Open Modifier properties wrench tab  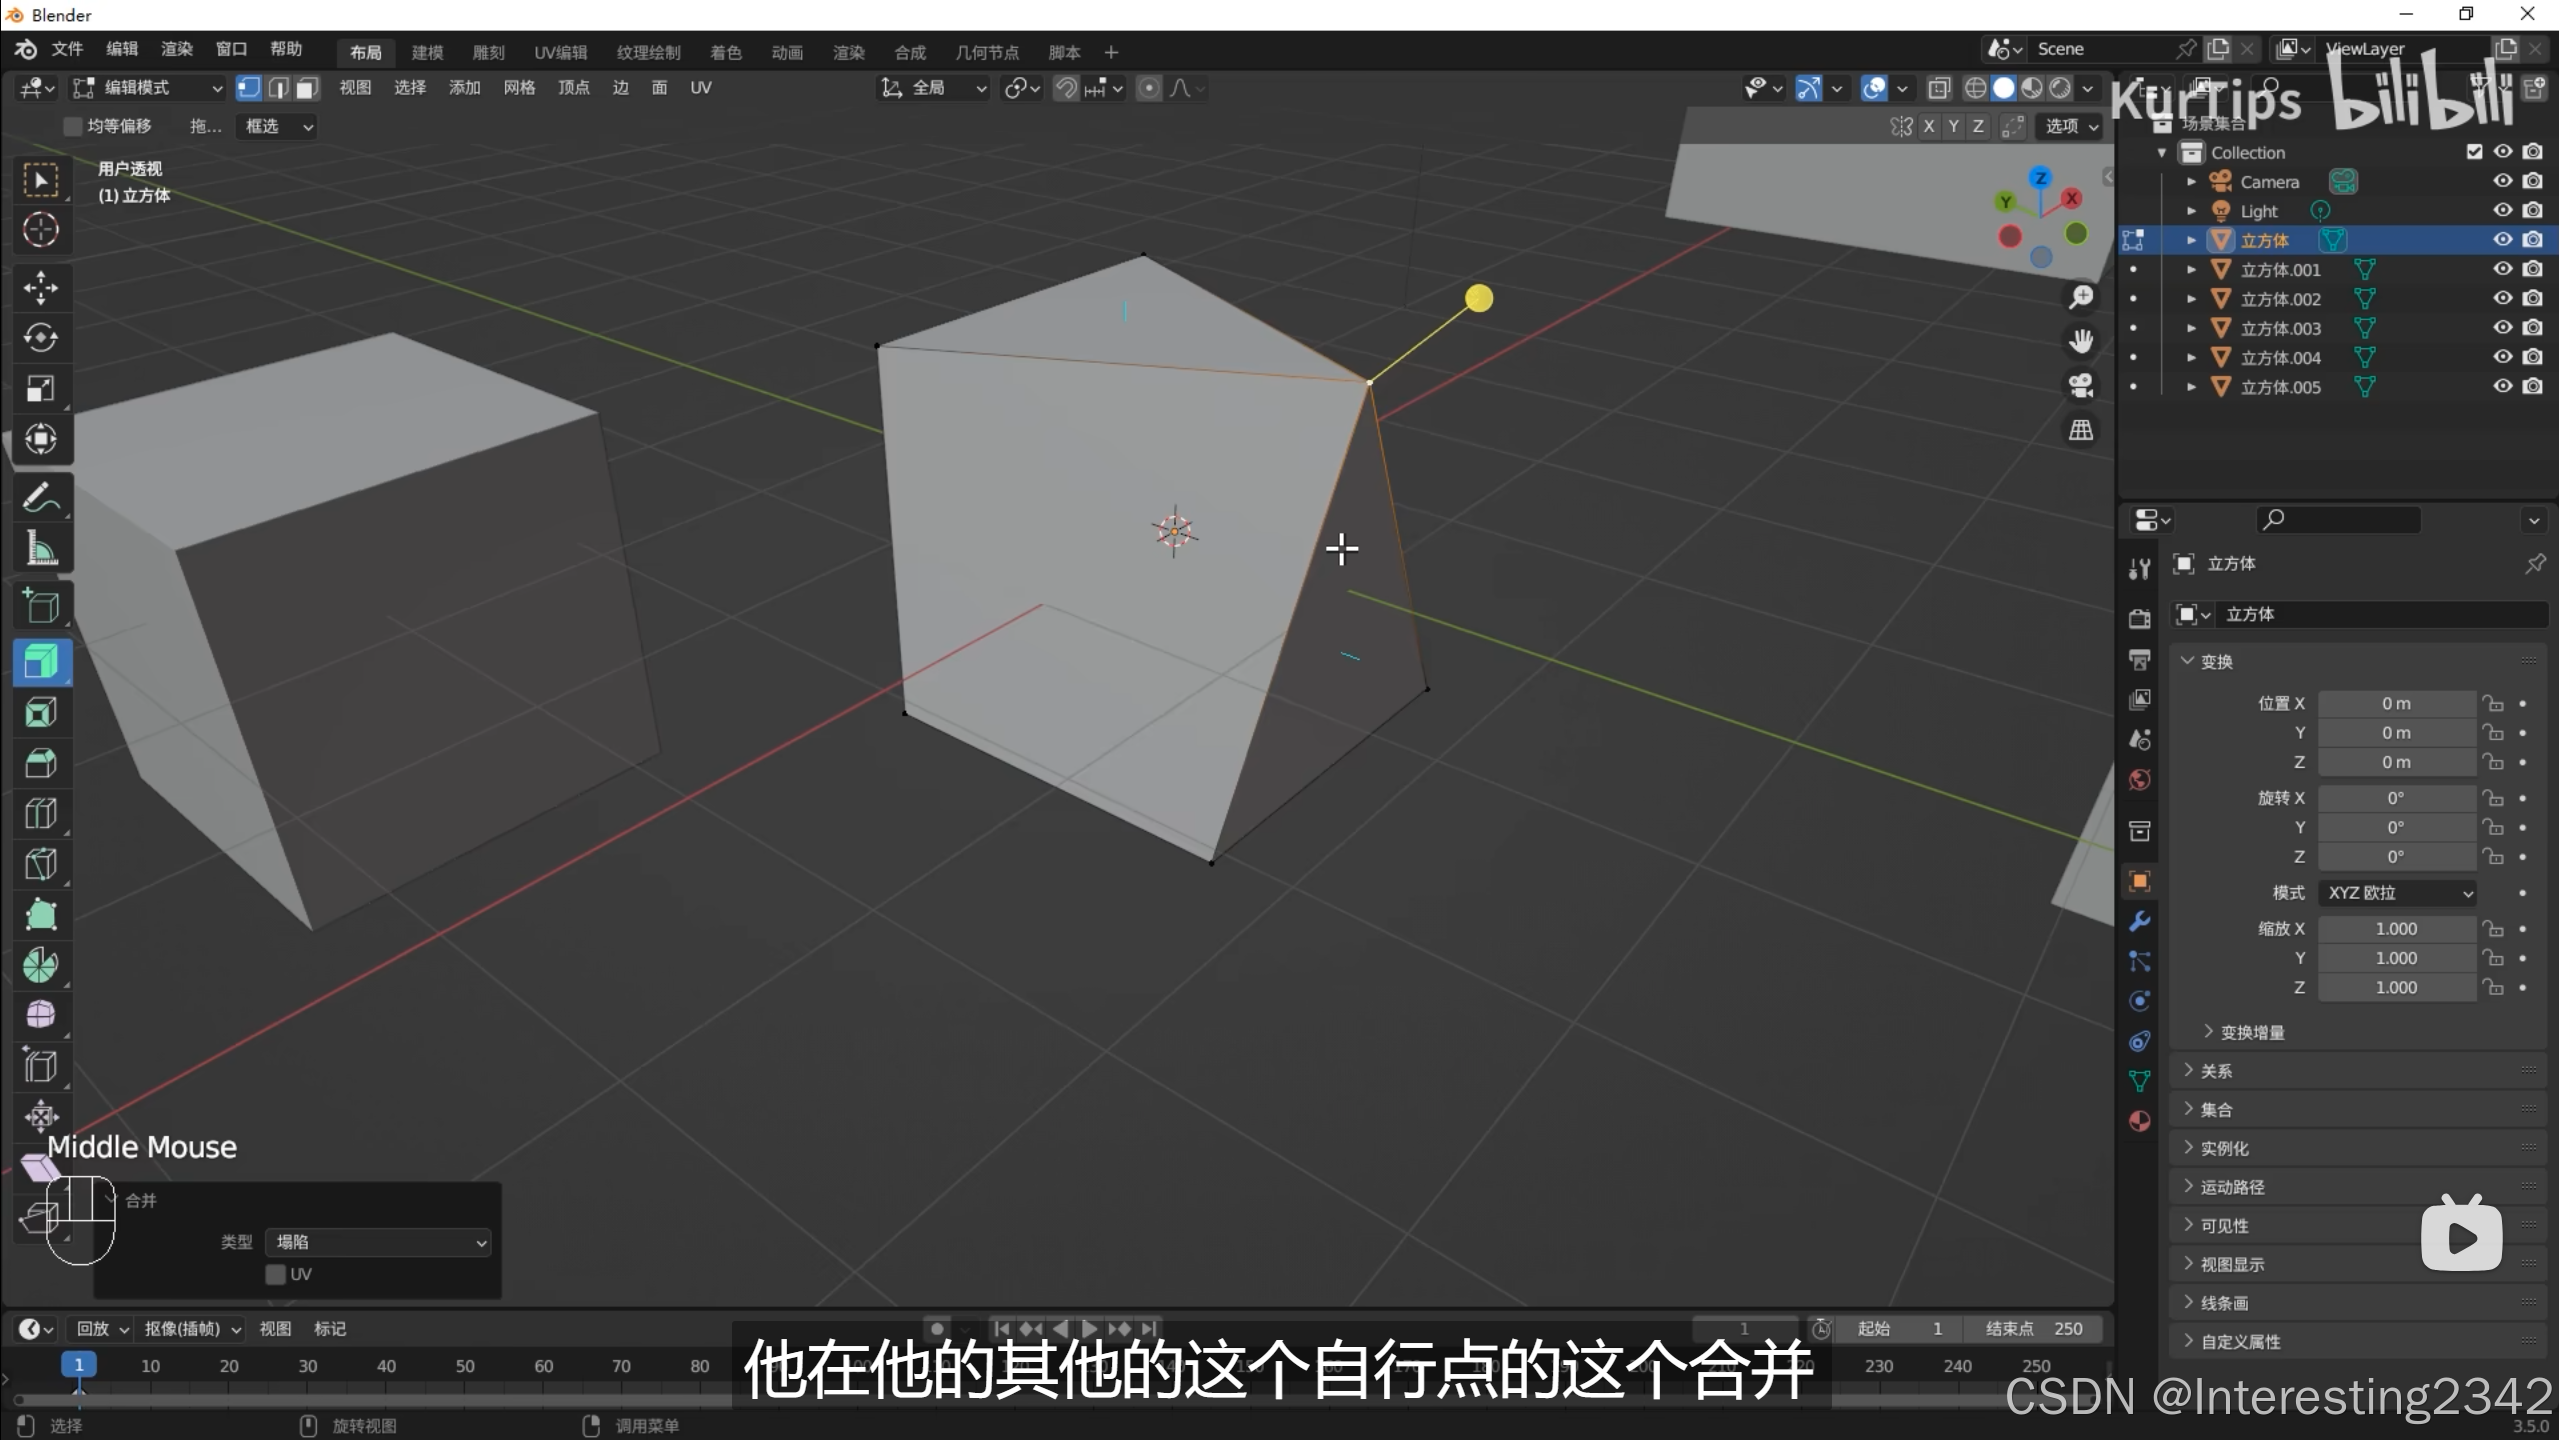click(2139, 921)
